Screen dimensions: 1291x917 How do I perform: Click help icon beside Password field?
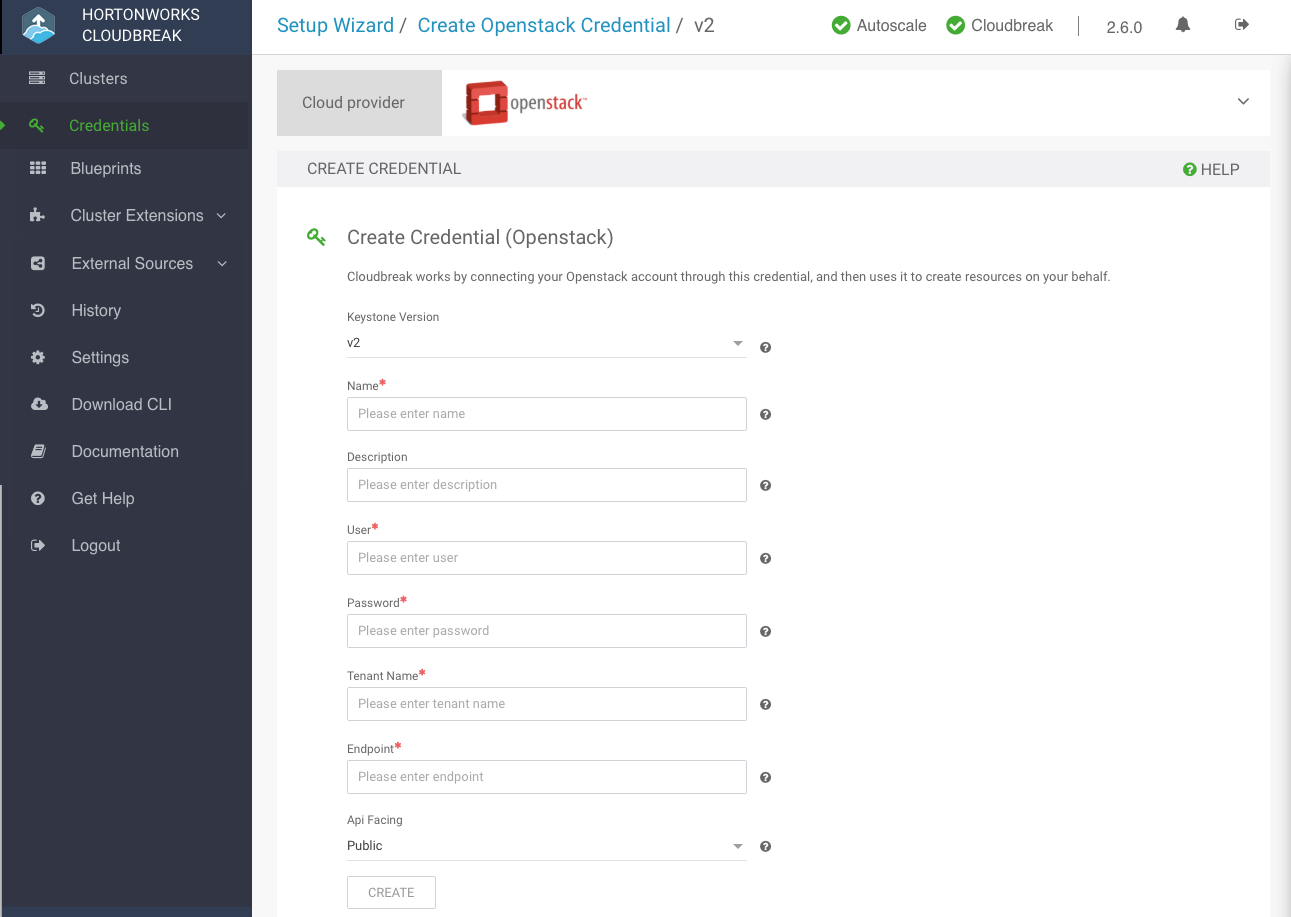(765, 631)
